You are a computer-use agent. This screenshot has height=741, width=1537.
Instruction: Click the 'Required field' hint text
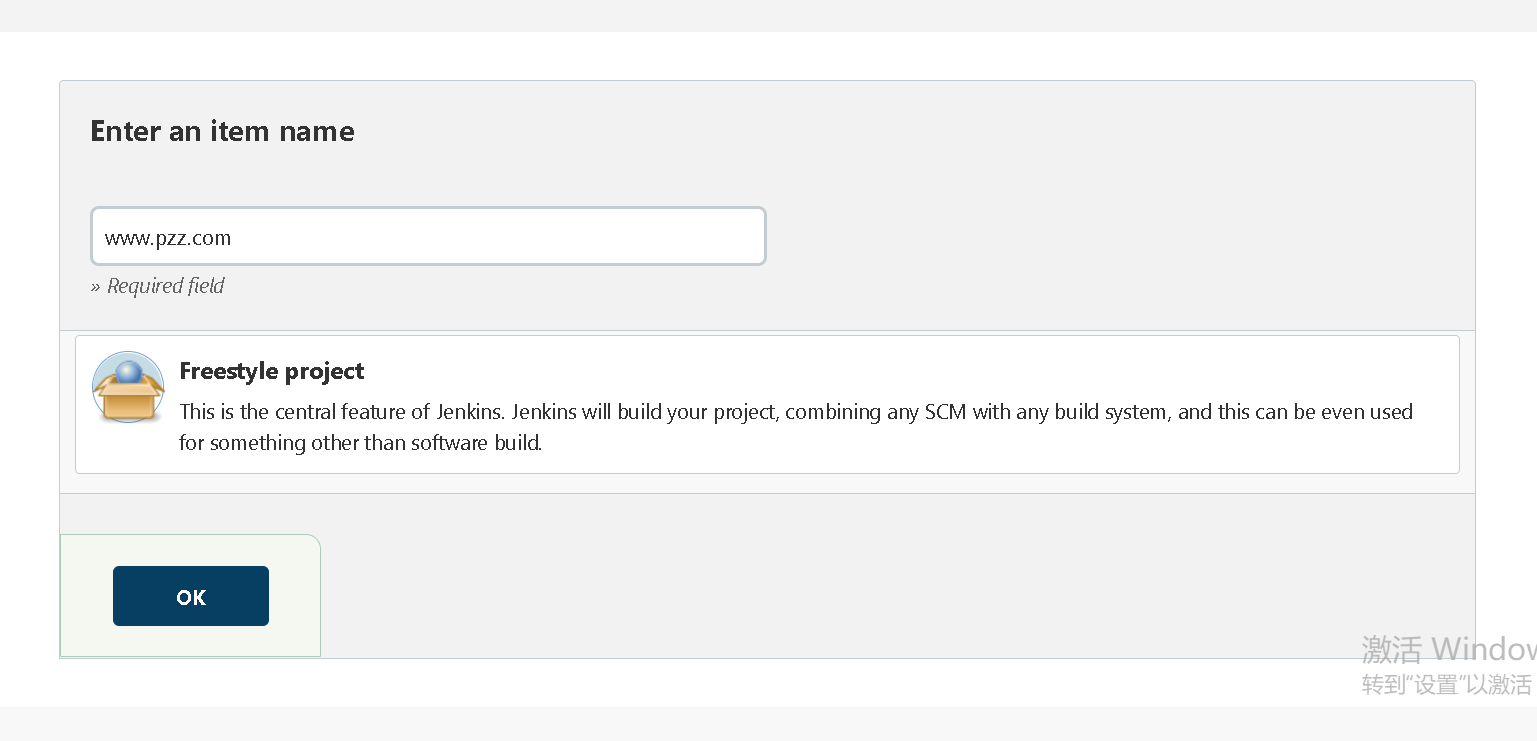pyautogui.click(x=165, y=286)
